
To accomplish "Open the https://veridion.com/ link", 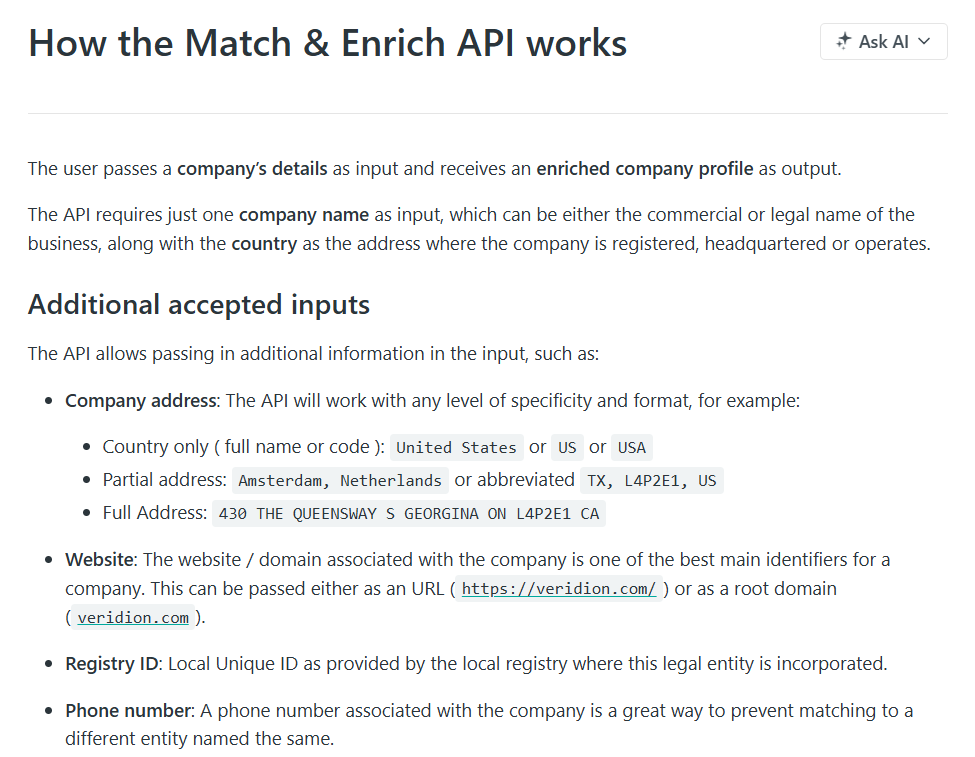I will coord(558,588).
